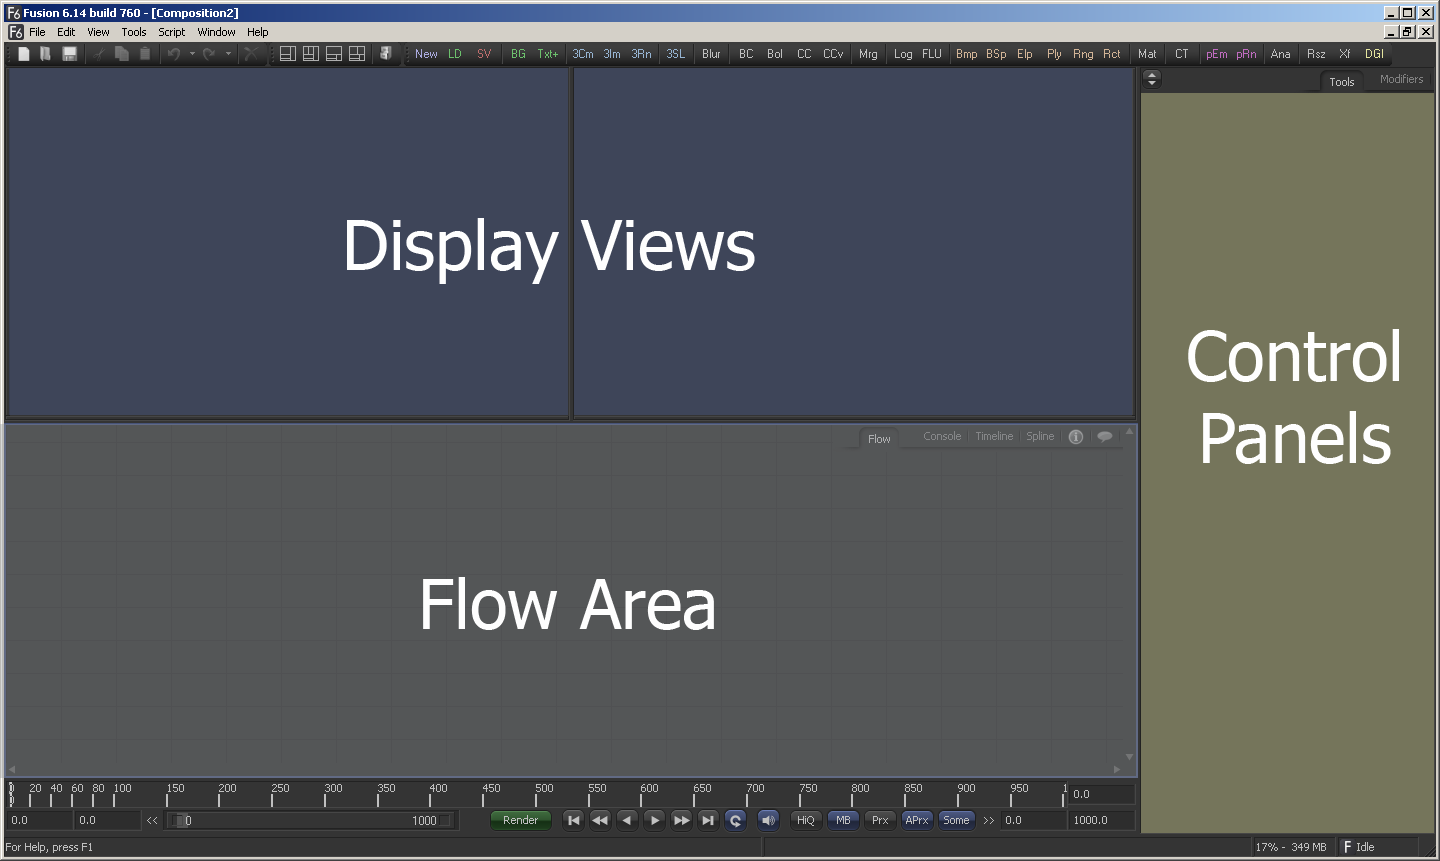Open the Script menu
Viewport: 1440px width, 861px height.
pyautogui.click(x=172, y=32)
